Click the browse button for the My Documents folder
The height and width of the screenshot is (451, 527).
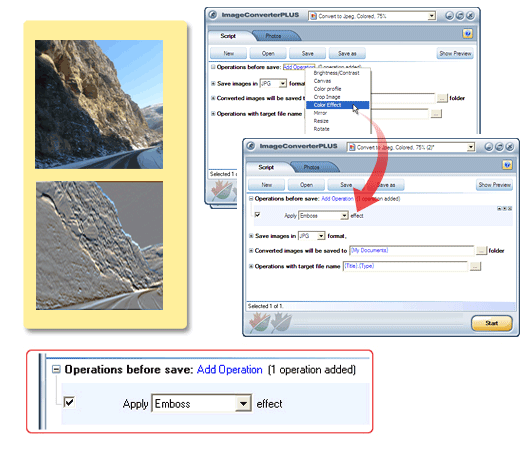click(481, 251)
